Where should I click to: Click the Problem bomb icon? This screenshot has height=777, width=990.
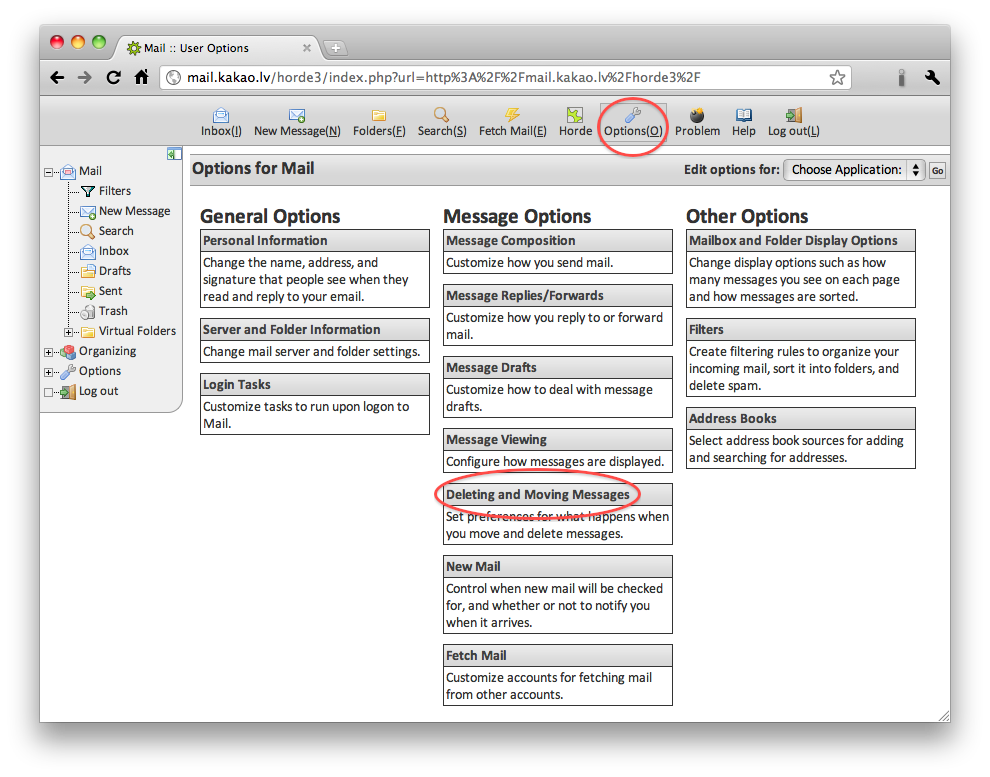click(697, 116)
